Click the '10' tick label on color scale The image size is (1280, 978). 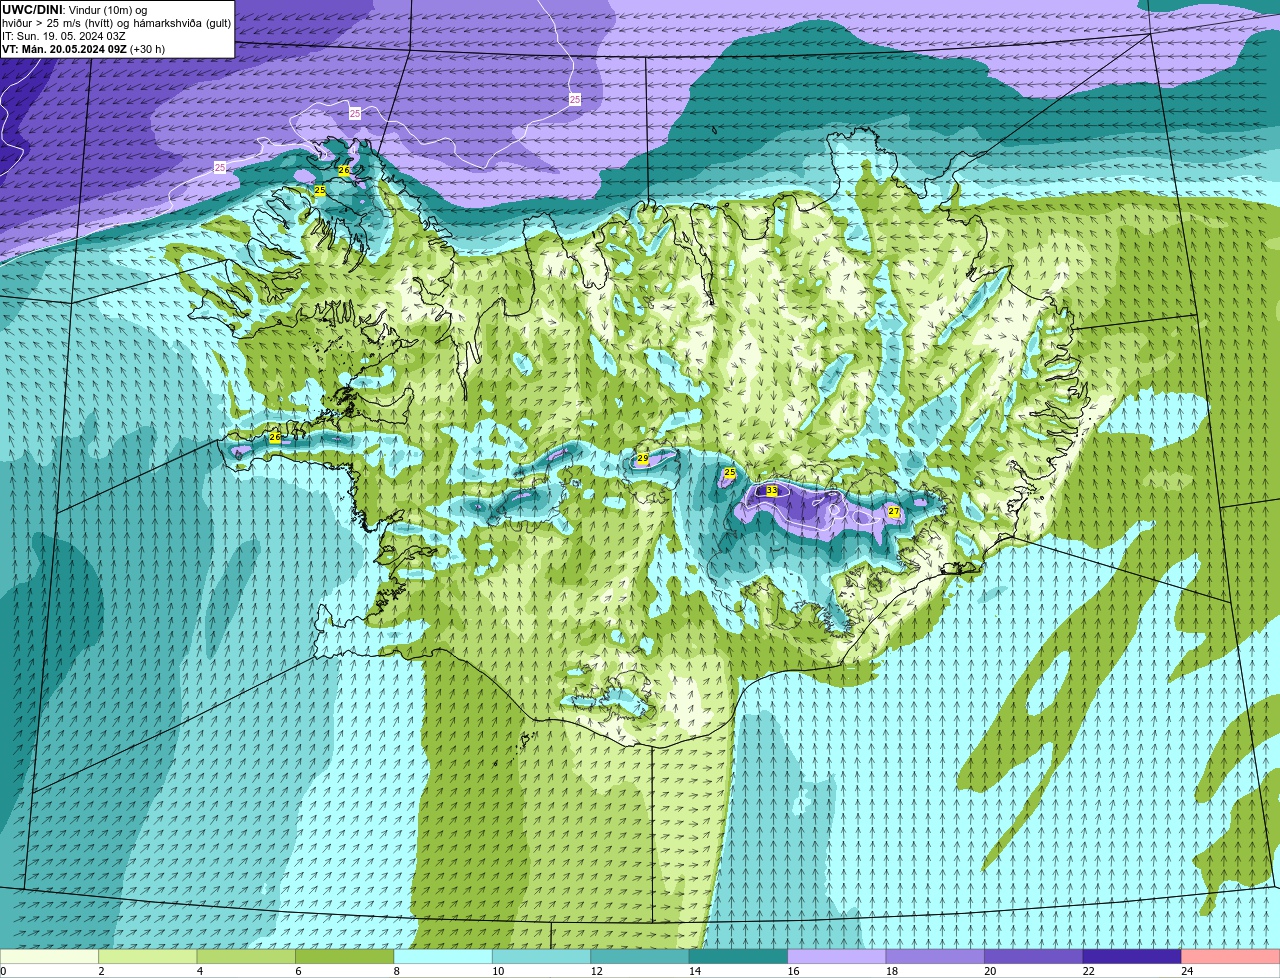[x=498, y=971]
